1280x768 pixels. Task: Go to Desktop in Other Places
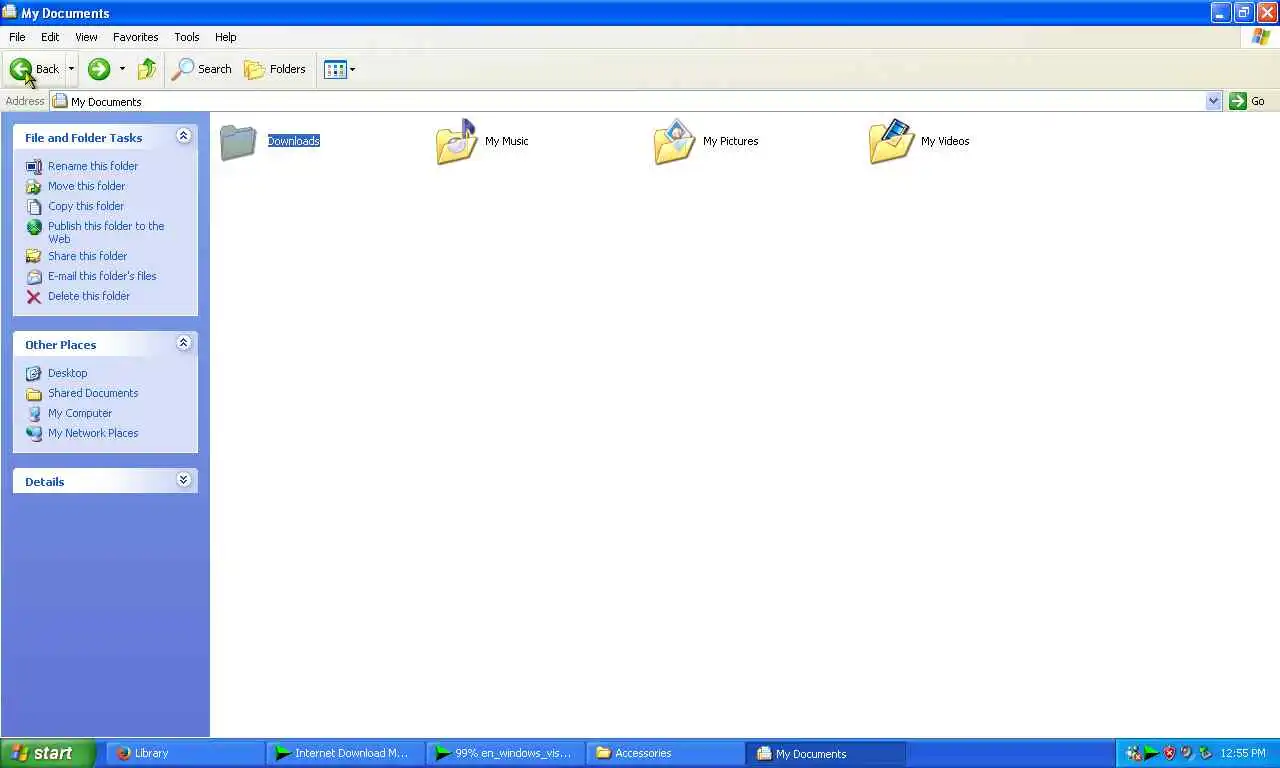tap(67, 373)
